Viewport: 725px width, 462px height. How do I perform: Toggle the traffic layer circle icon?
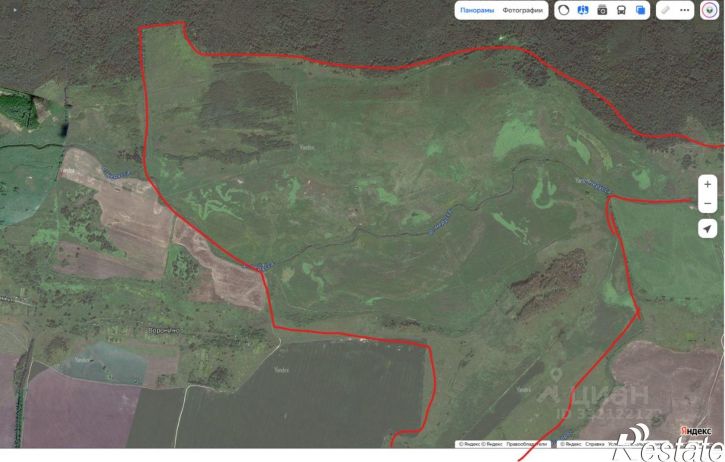coord(564,10)
